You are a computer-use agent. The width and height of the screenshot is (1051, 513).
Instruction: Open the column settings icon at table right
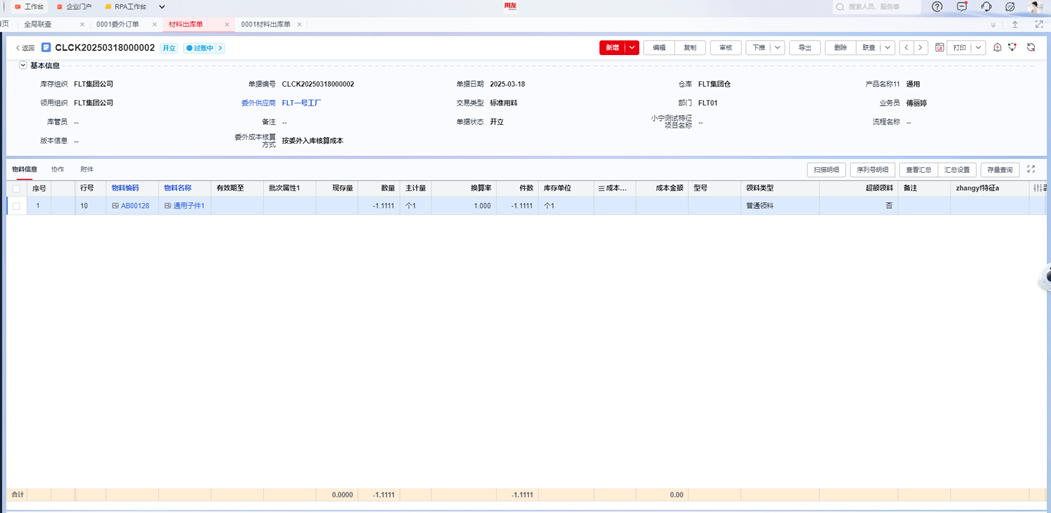coord(1038,188)
